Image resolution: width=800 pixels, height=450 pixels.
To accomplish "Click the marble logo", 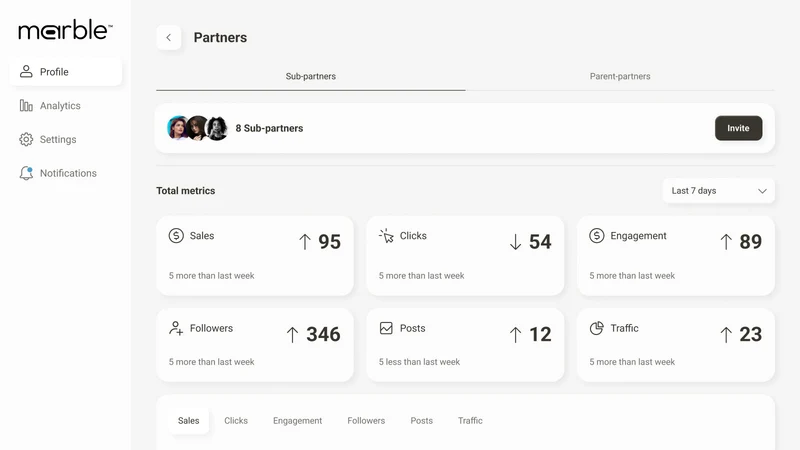I will pos(65,30).
